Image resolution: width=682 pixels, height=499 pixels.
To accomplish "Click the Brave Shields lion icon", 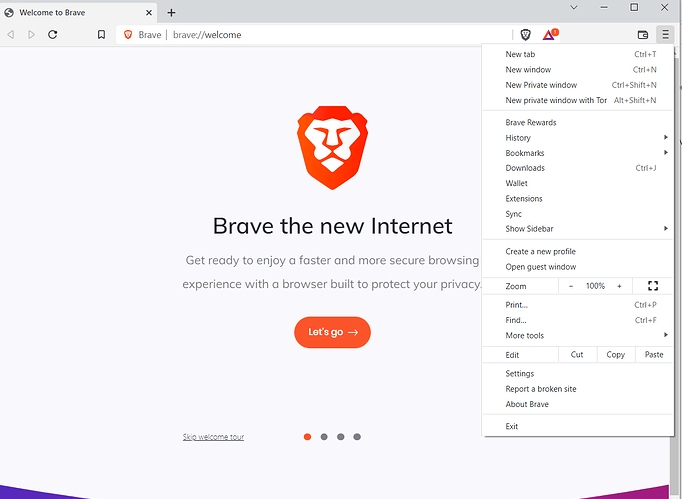I will click(525, 35).
